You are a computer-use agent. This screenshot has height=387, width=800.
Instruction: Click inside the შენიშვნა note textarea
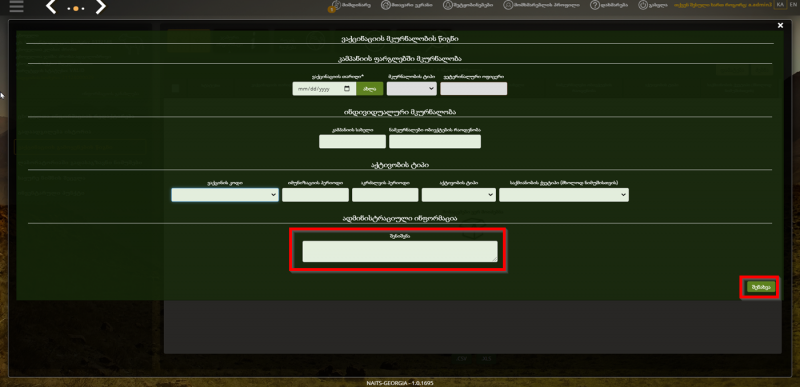(x=400, y=251)
